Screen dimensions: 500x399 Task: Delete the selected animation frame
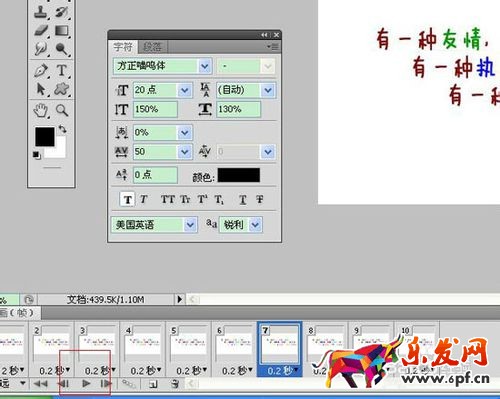pos(175,384)
